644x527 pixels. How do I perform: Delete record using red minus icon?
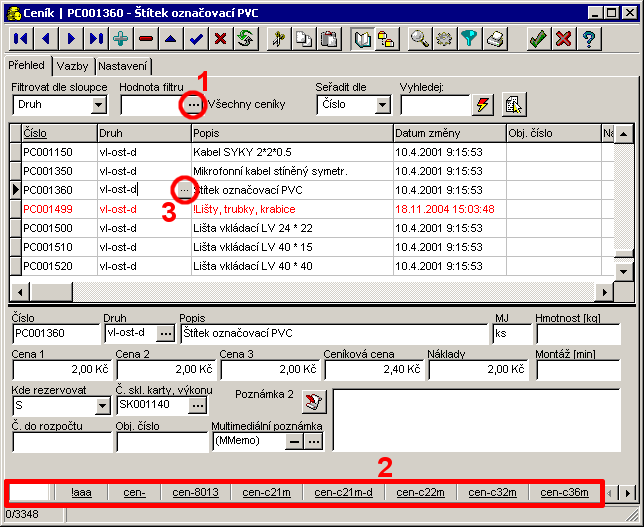[146, 39]
